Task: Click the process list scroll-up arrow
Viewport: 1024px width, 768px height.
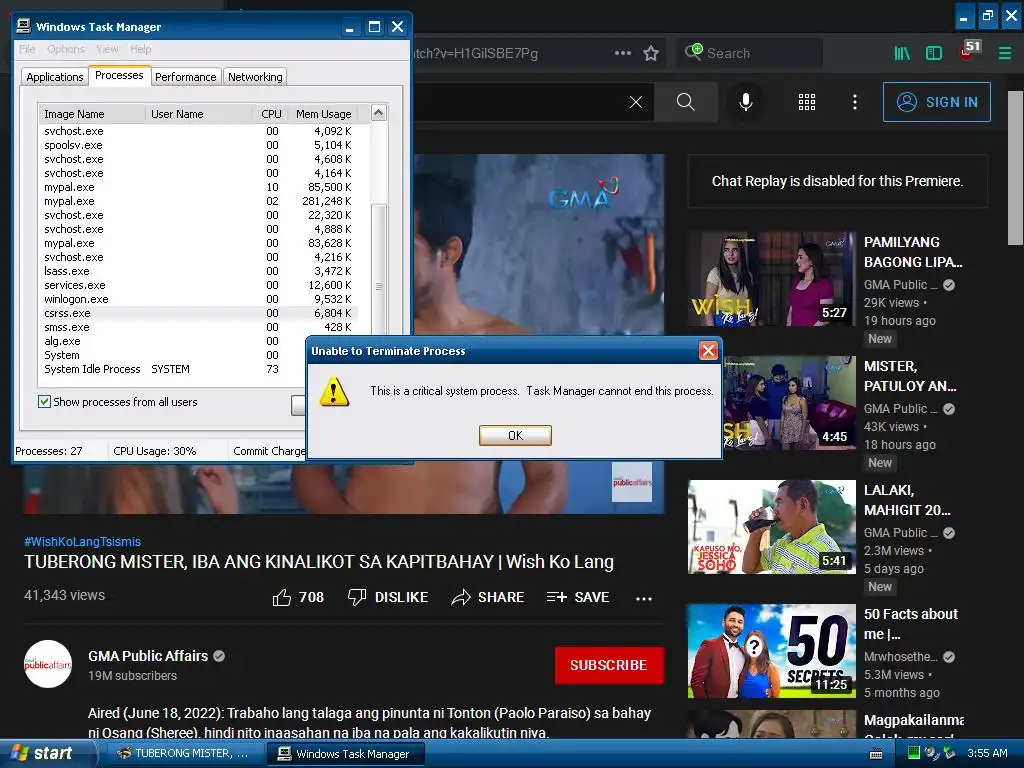Action: (379, 113)
